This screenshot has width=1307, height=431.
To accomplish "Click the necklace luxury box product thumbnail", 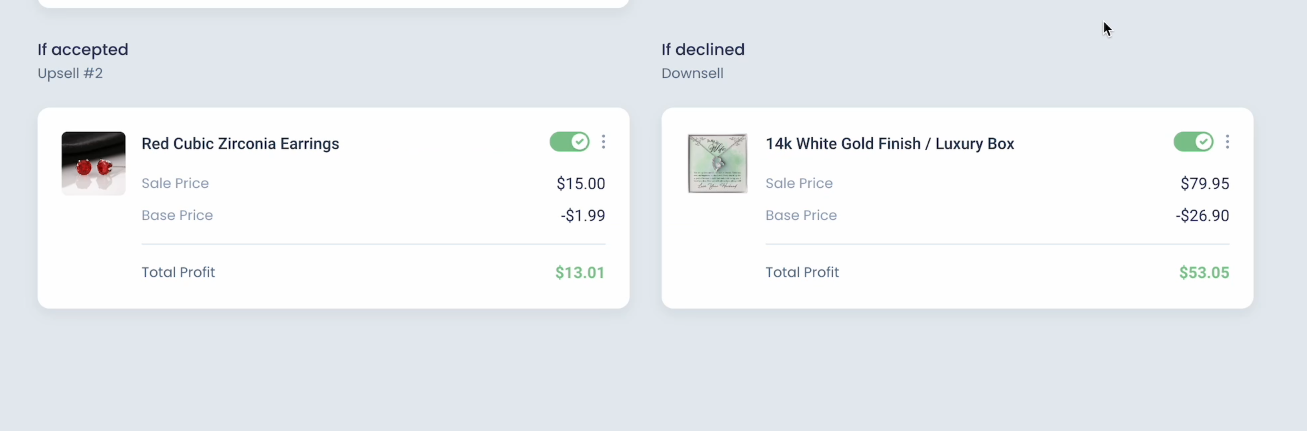I will pyautogui.click(x=717, y=163).
